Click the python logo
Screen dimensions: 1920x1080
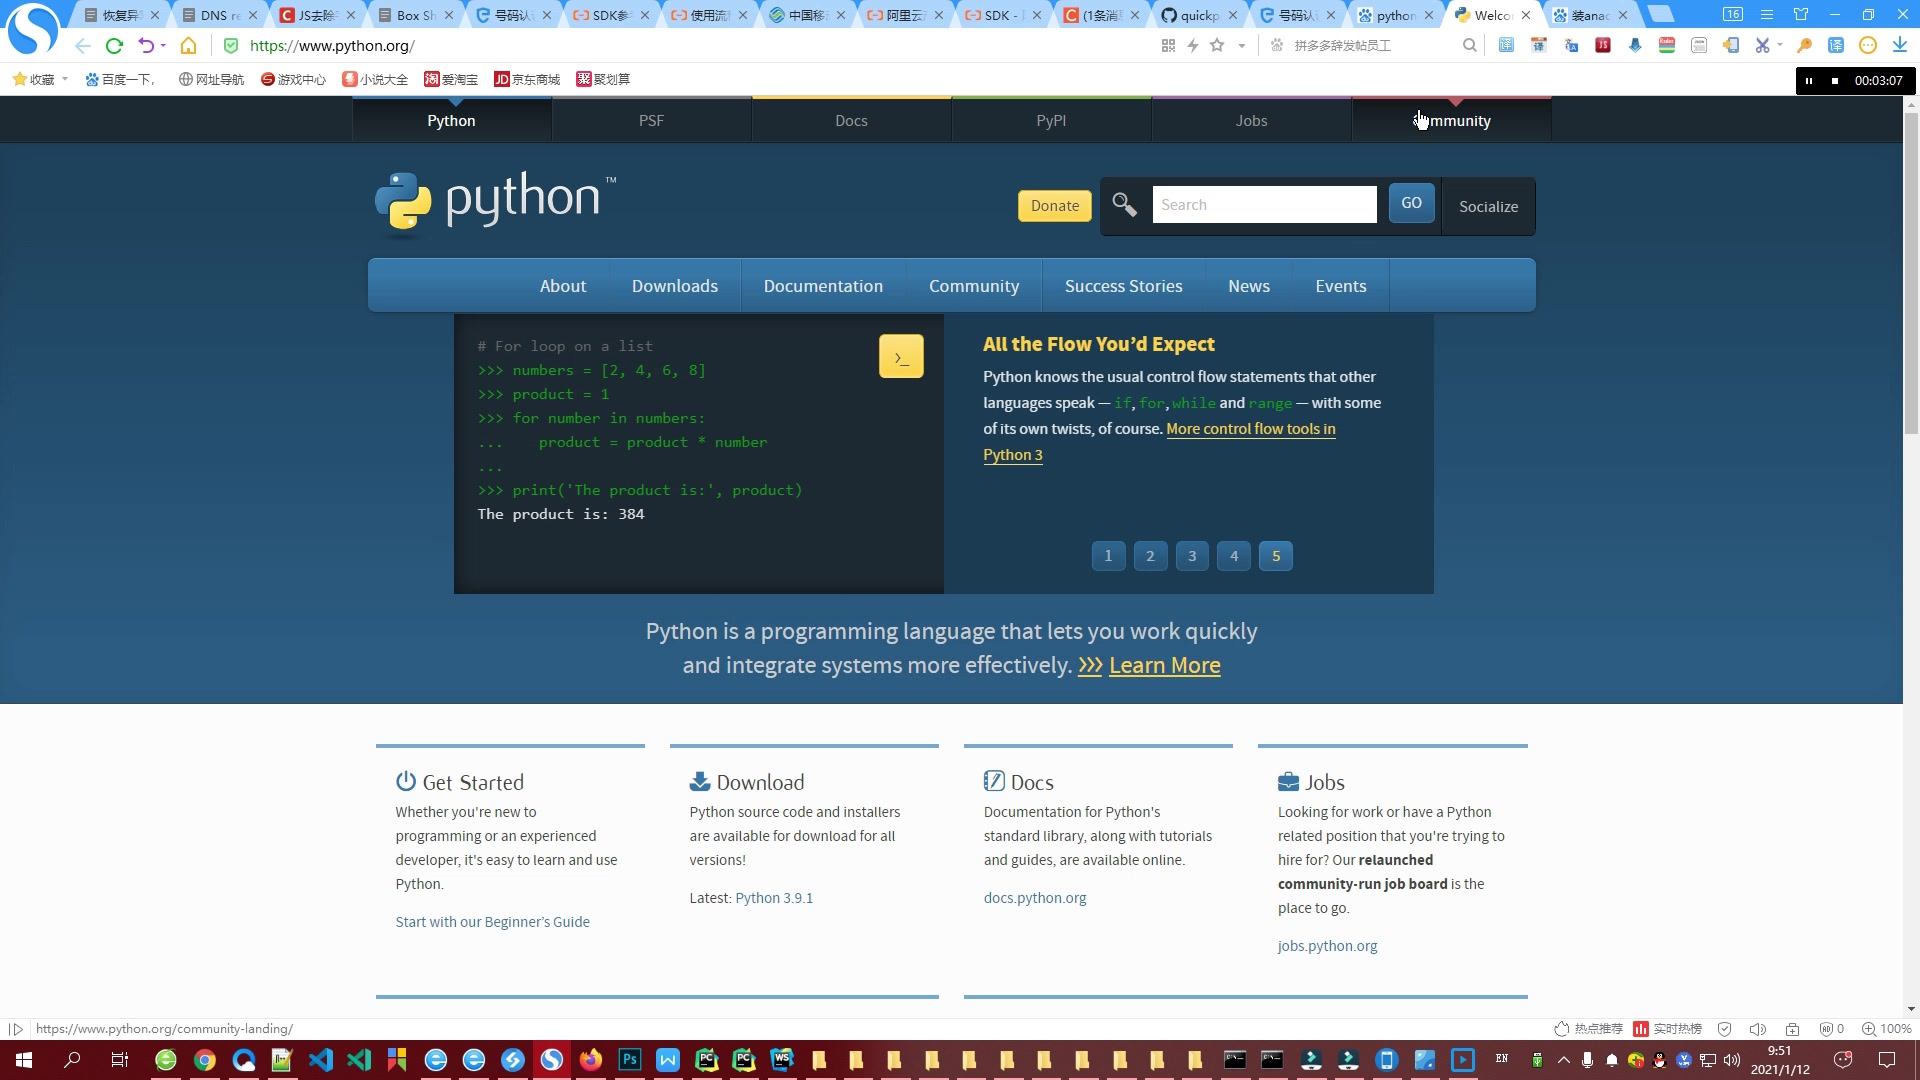click(x=496, y=203)
